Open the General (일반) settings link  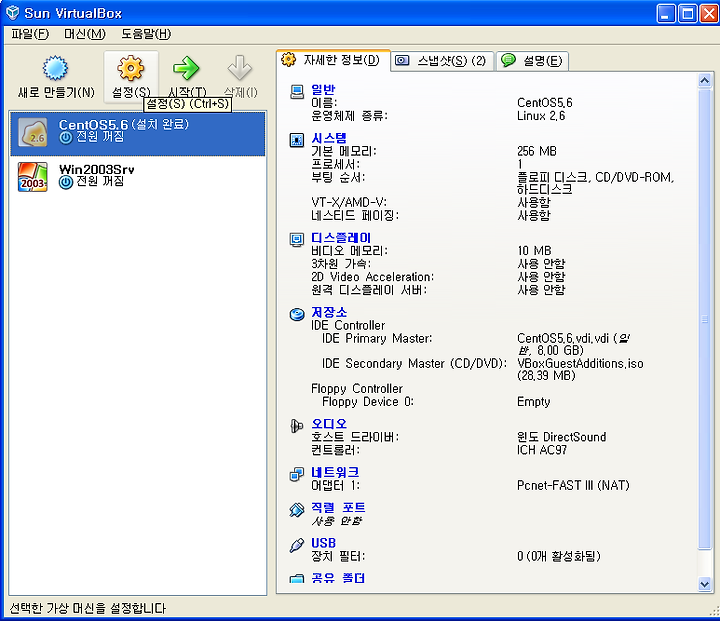(323, 90)
